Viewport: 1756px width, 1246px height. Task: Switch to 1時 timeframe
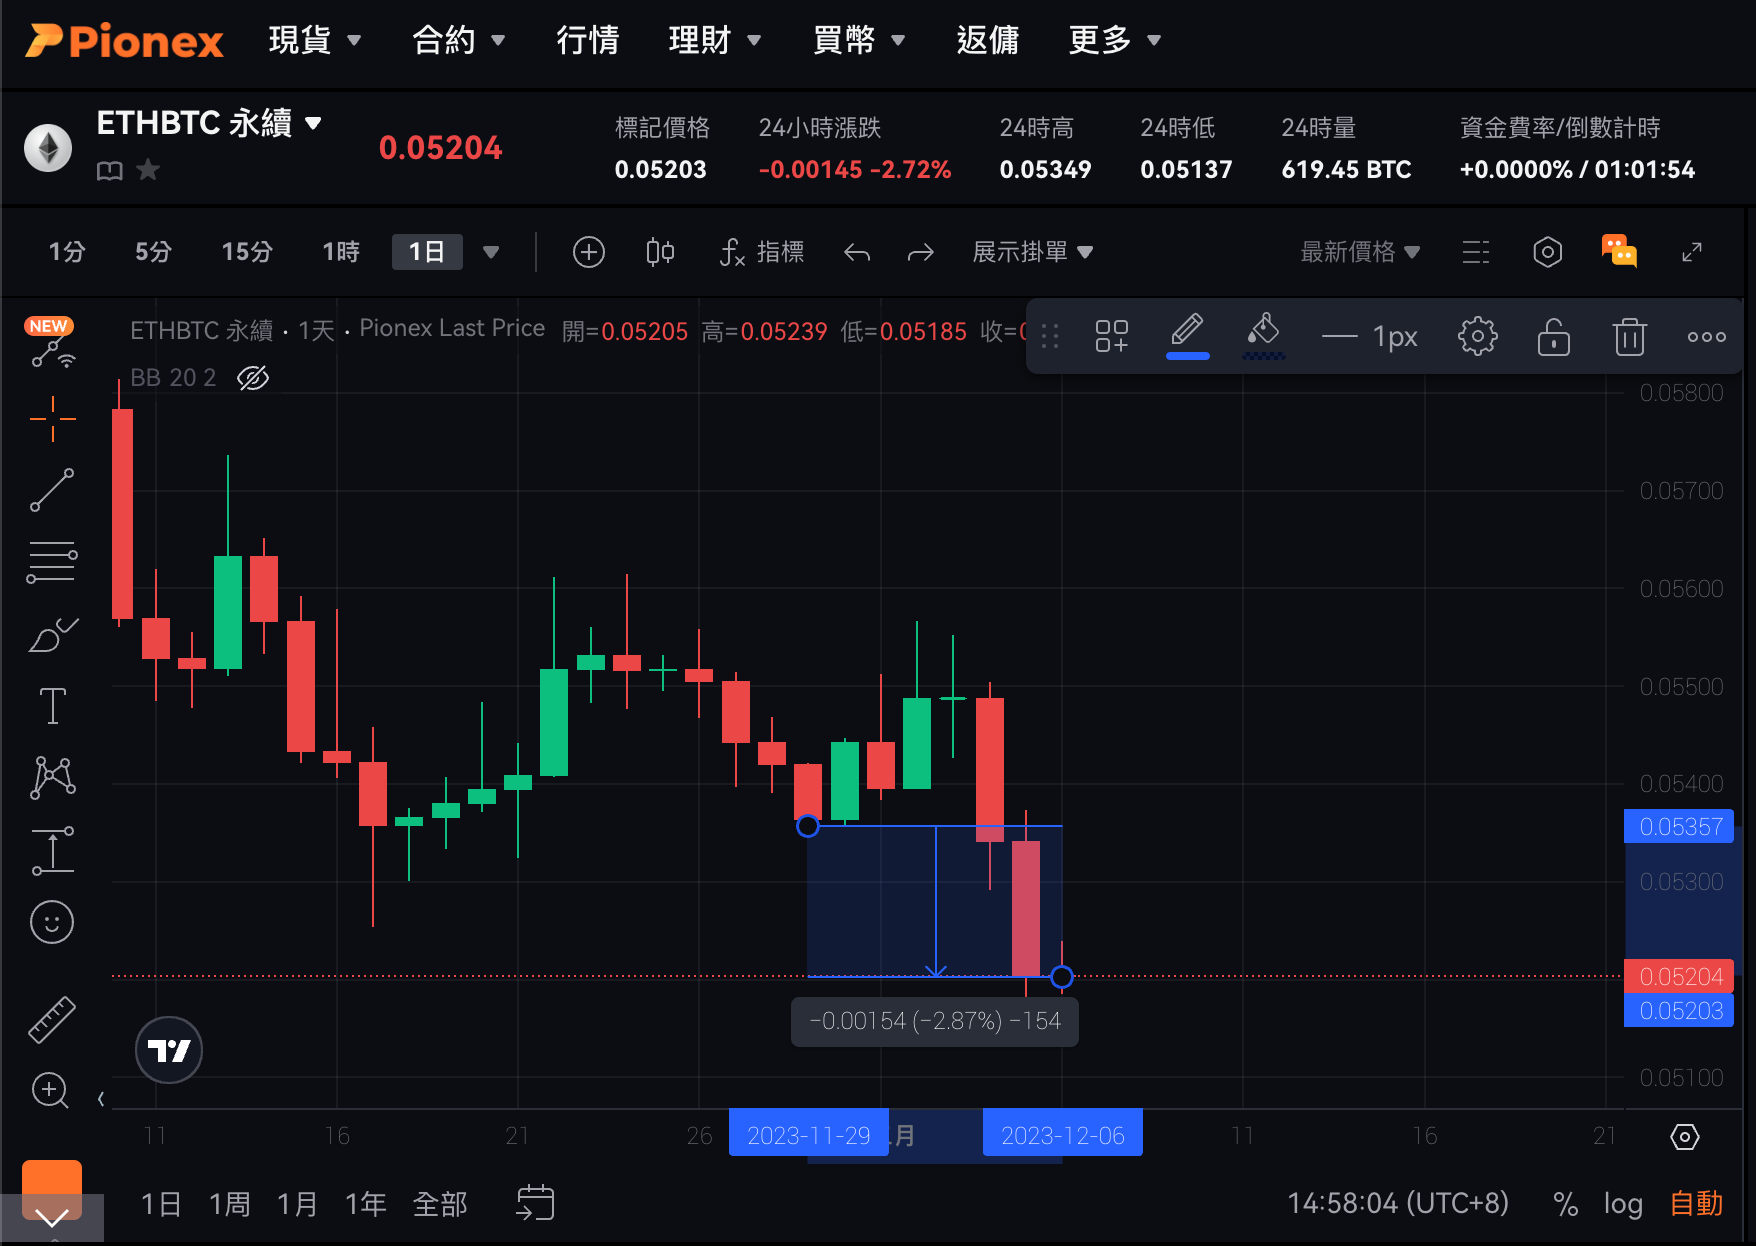(341, 252)
